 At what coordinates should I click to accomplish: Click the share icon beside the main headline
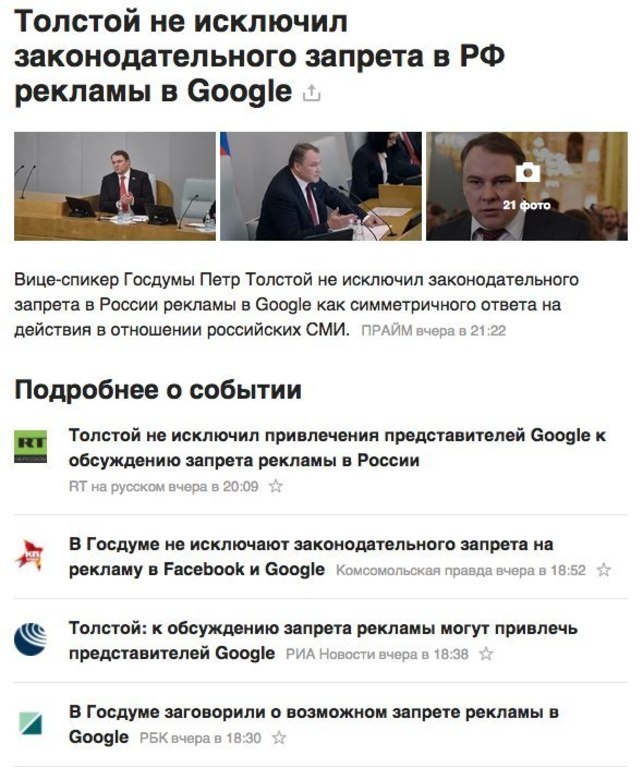click(x=311, y=93)
